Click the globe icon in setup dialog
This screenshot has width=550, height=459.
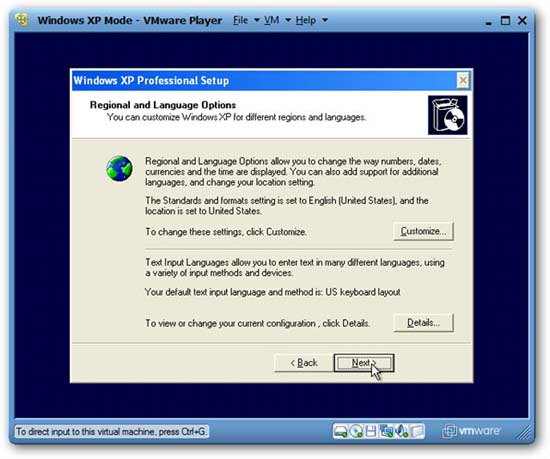pyautogui.click(x=119, y=169)
